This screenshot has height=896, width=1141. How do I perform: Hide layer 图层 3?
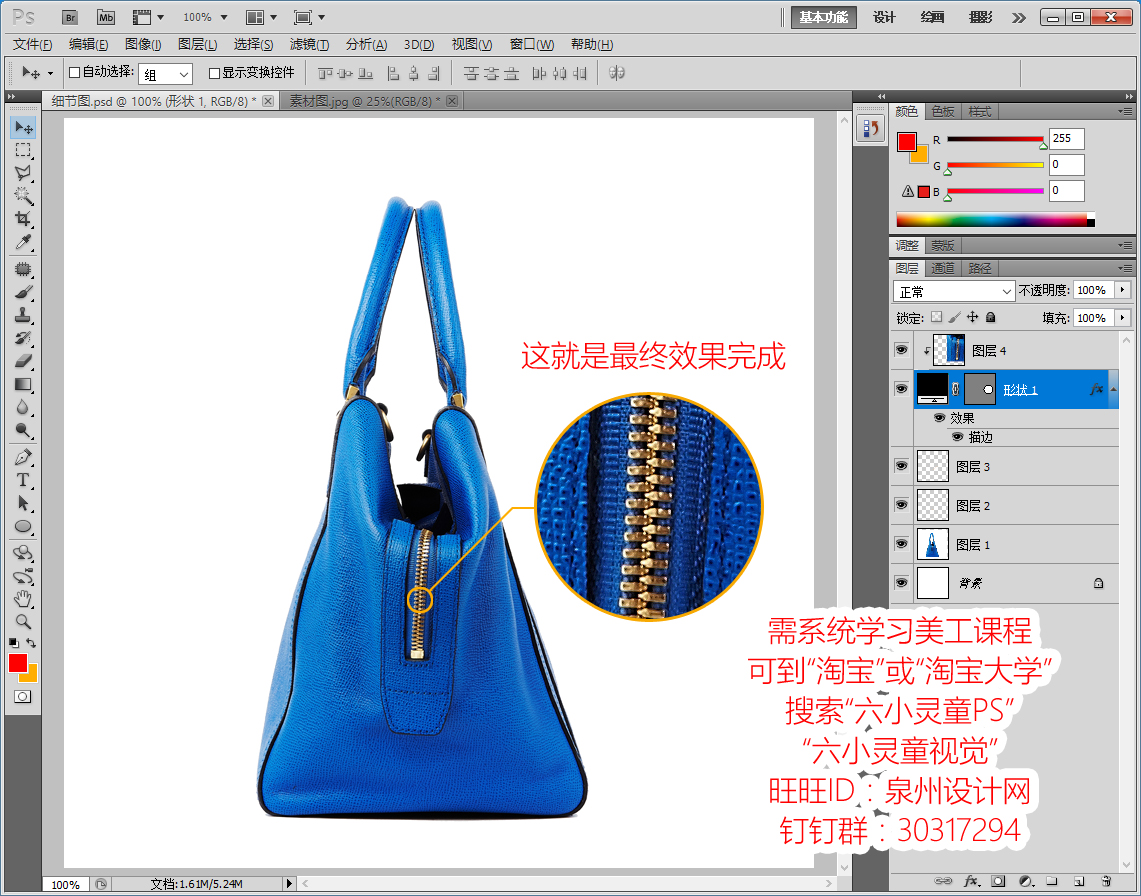[902, 466]
